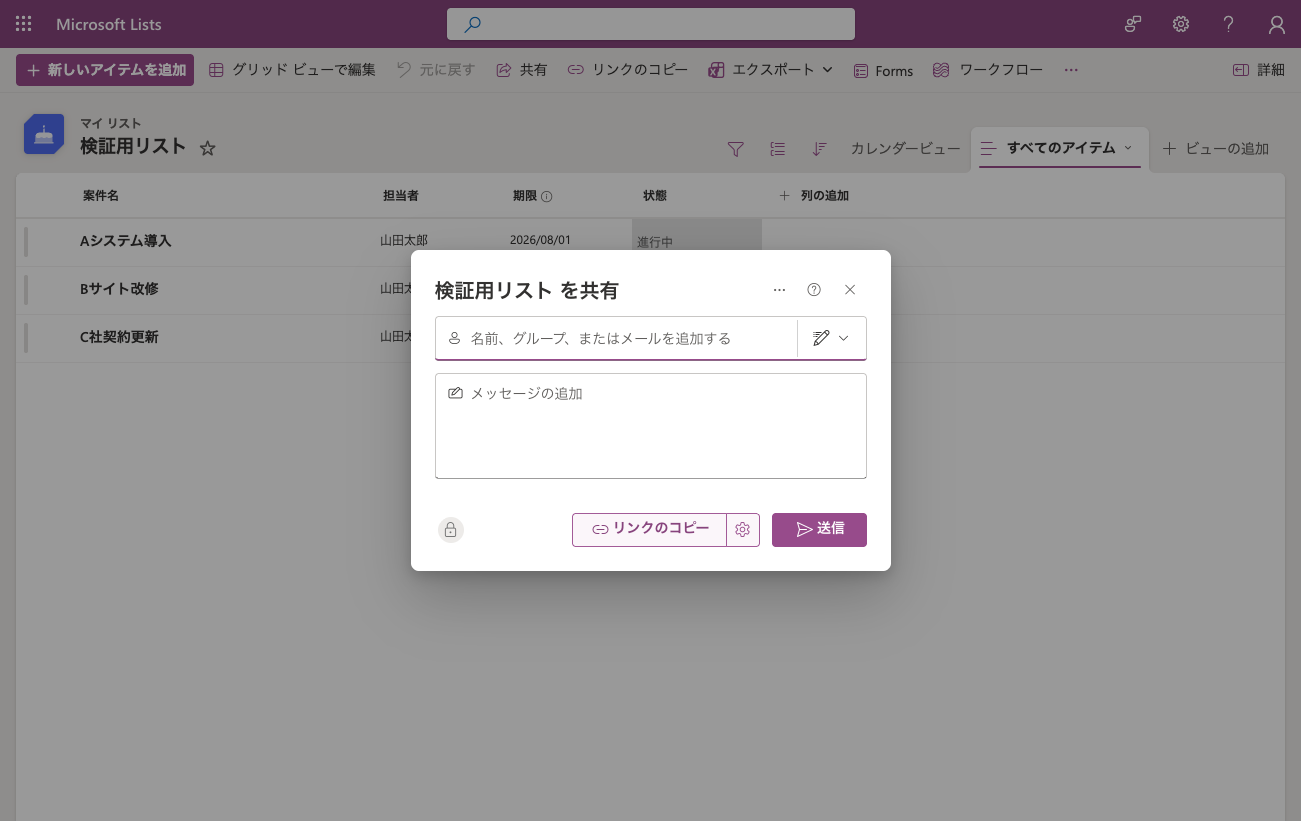1301x821 pixels.
Task: Click メッセージの追加 text area
Action: [x=651, y=426]
